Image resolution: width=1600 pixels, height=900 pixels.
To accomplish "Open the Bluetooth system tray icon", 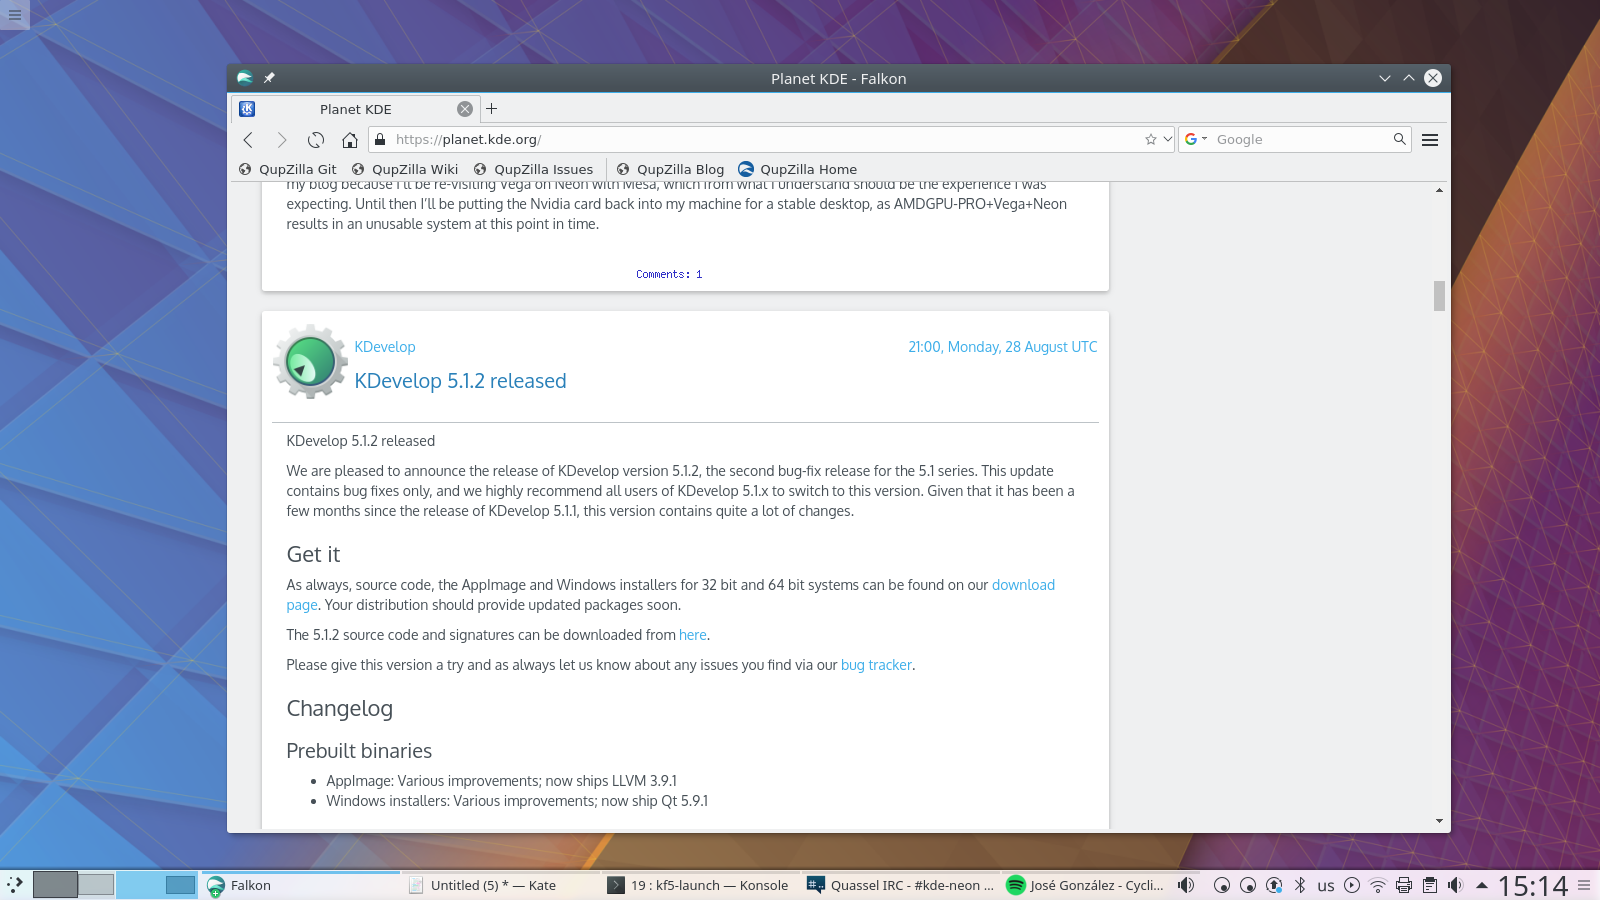I will (x=1300, y=885).
